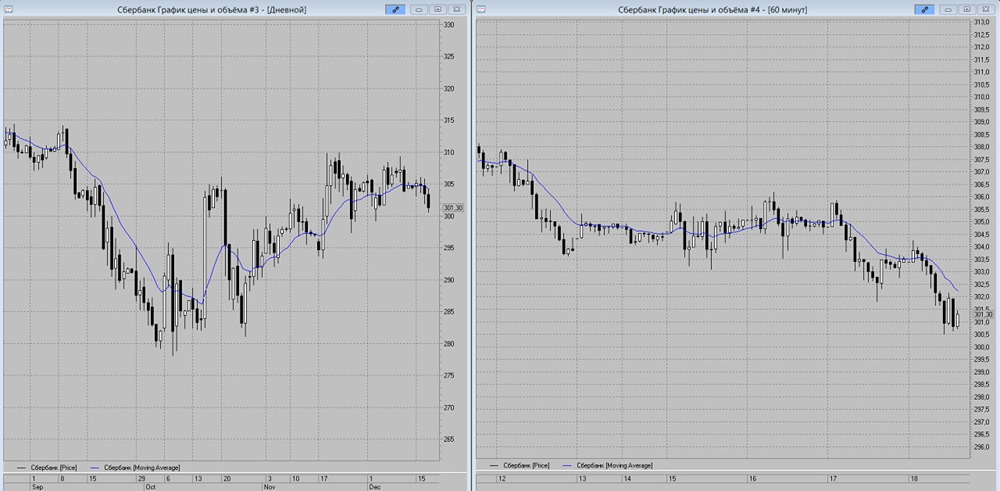Open system menu icon of the #4 60 минут window
Screen dimensions: 1000x491
point(481,9)
